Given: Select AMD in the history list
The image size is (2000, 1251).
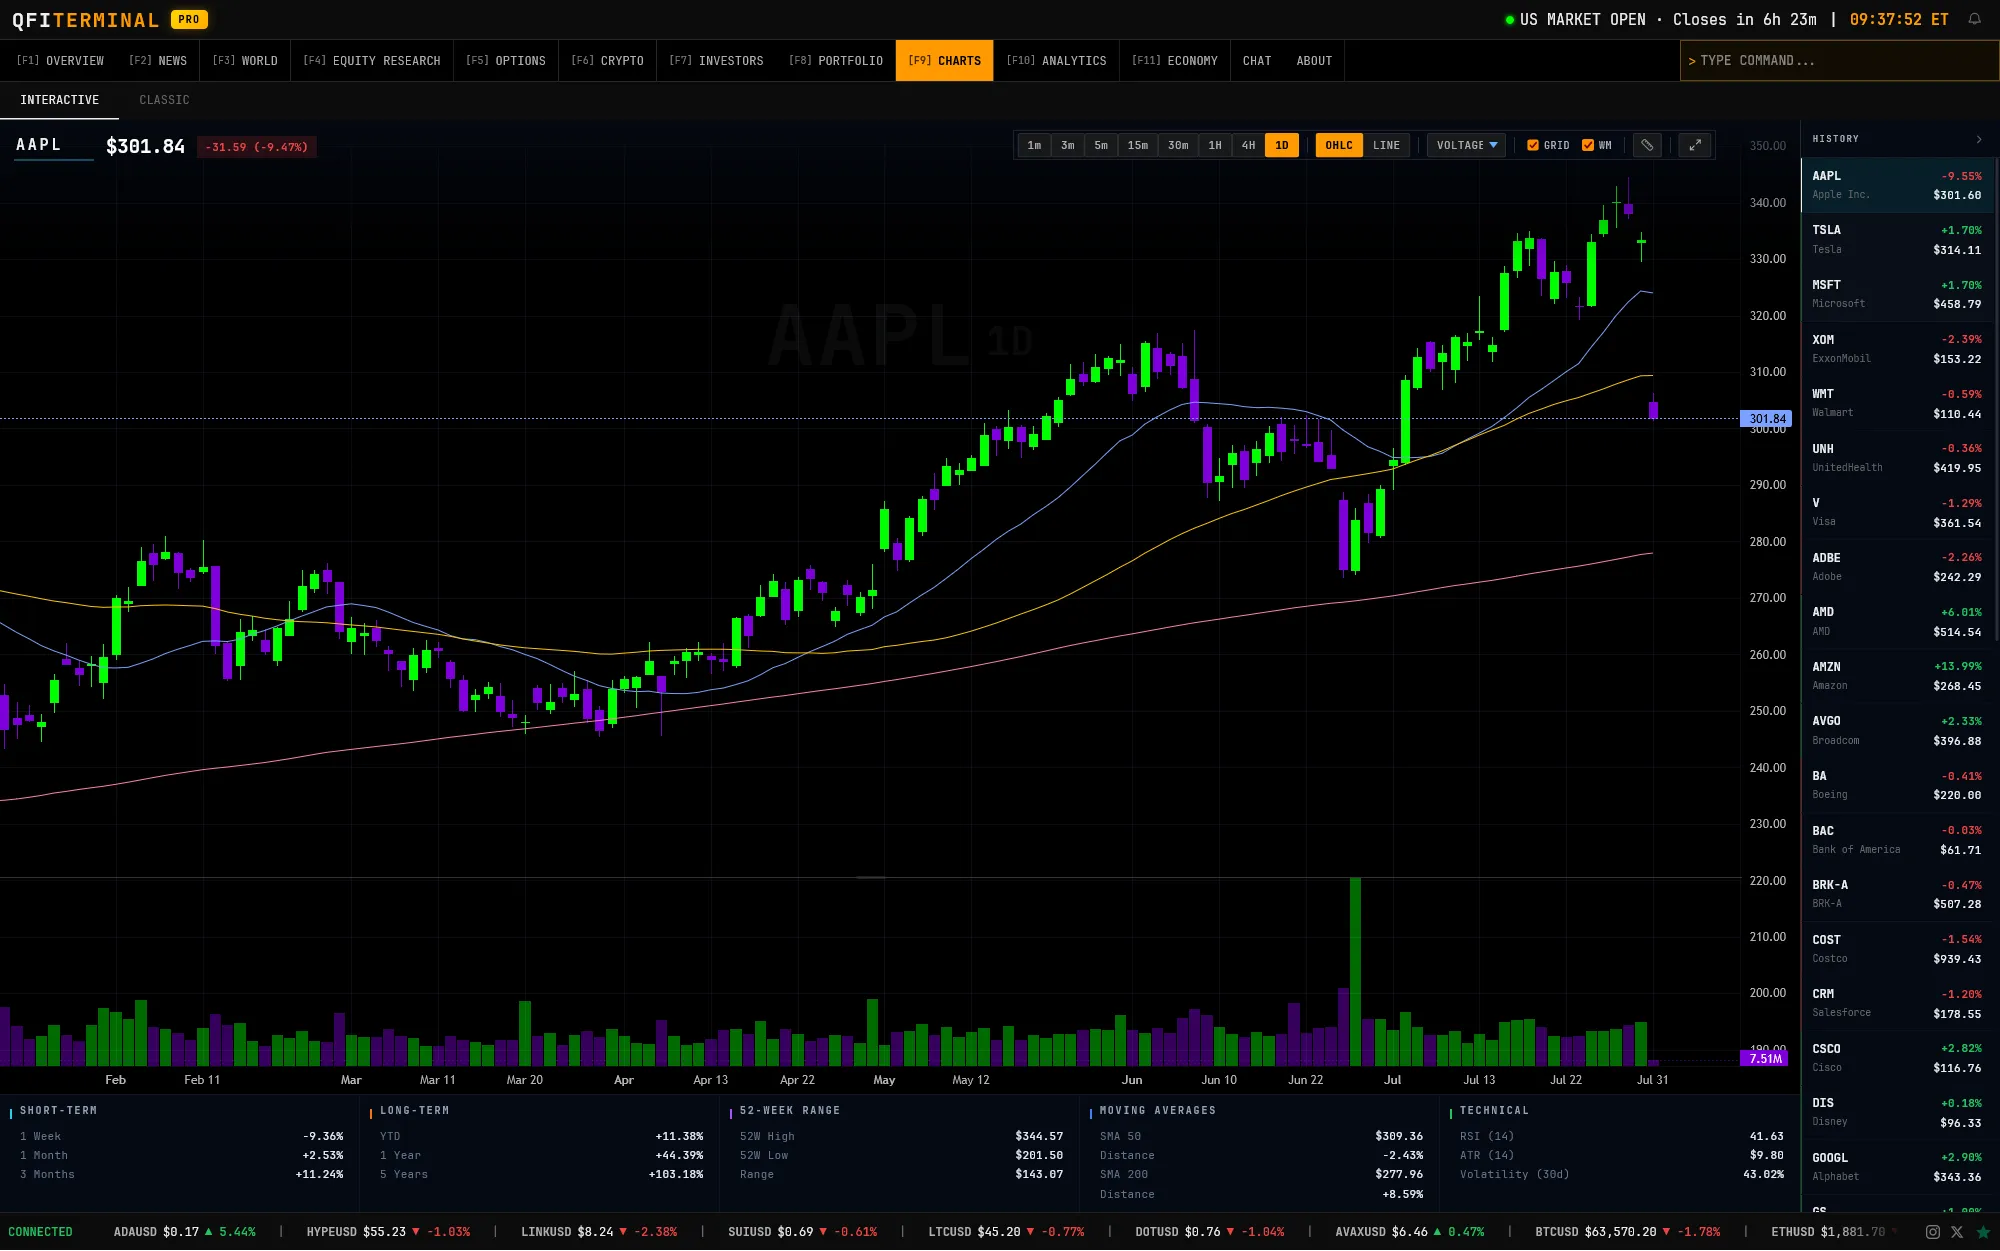Looking at the screenshot, I should tap(1897, 621).
